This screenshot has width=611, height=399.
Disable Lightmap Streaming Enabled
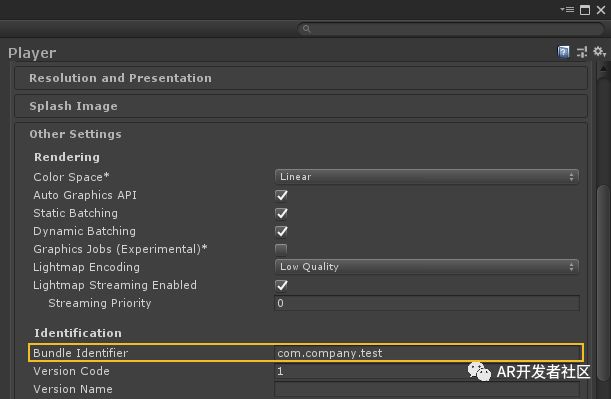281,286
